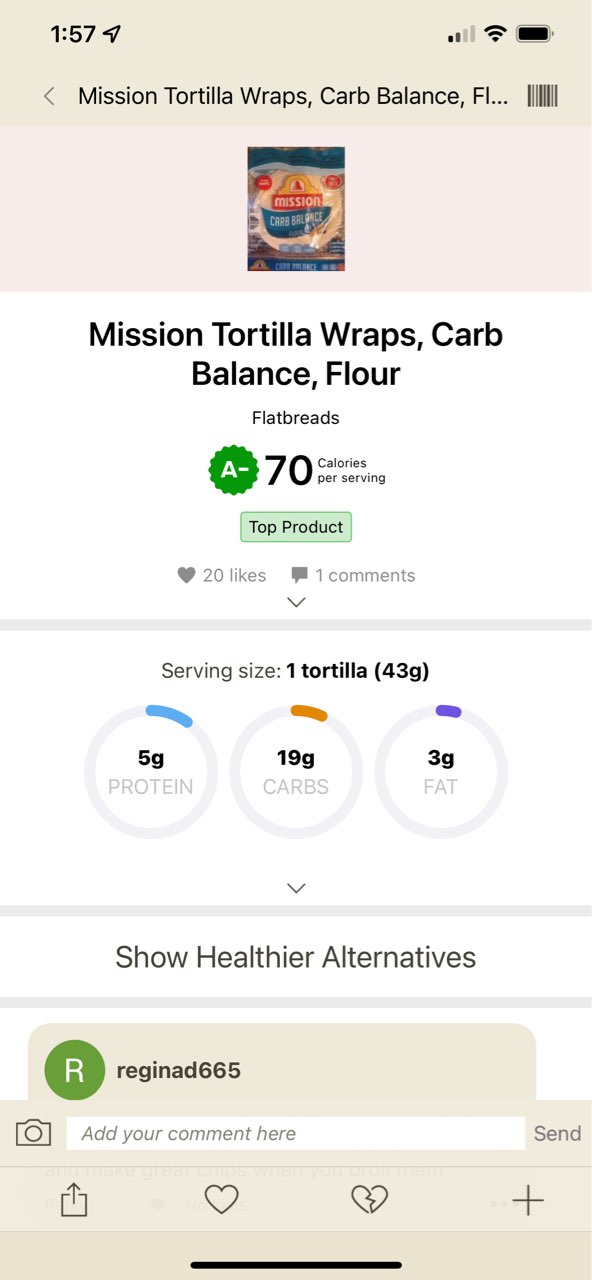Select the Flatbreads category label
Viewport: 592px width, 1280px height.
click(296, 418)
